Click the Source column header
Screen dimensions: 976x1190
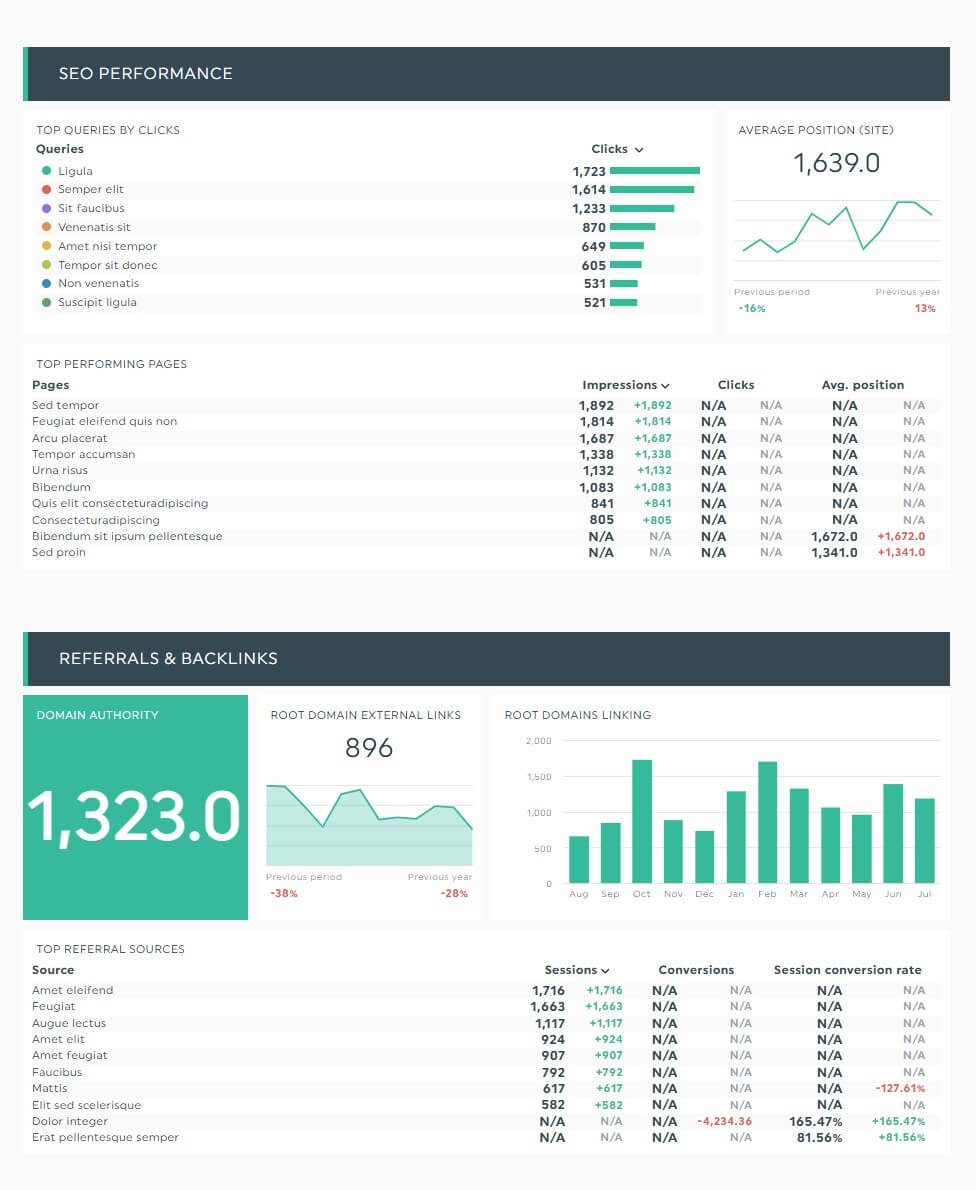[53, 970]
